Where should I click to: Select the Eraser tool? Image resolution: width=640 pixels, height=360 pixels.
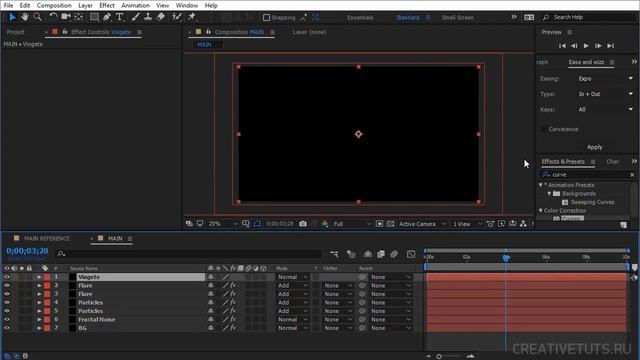[161, 17]
